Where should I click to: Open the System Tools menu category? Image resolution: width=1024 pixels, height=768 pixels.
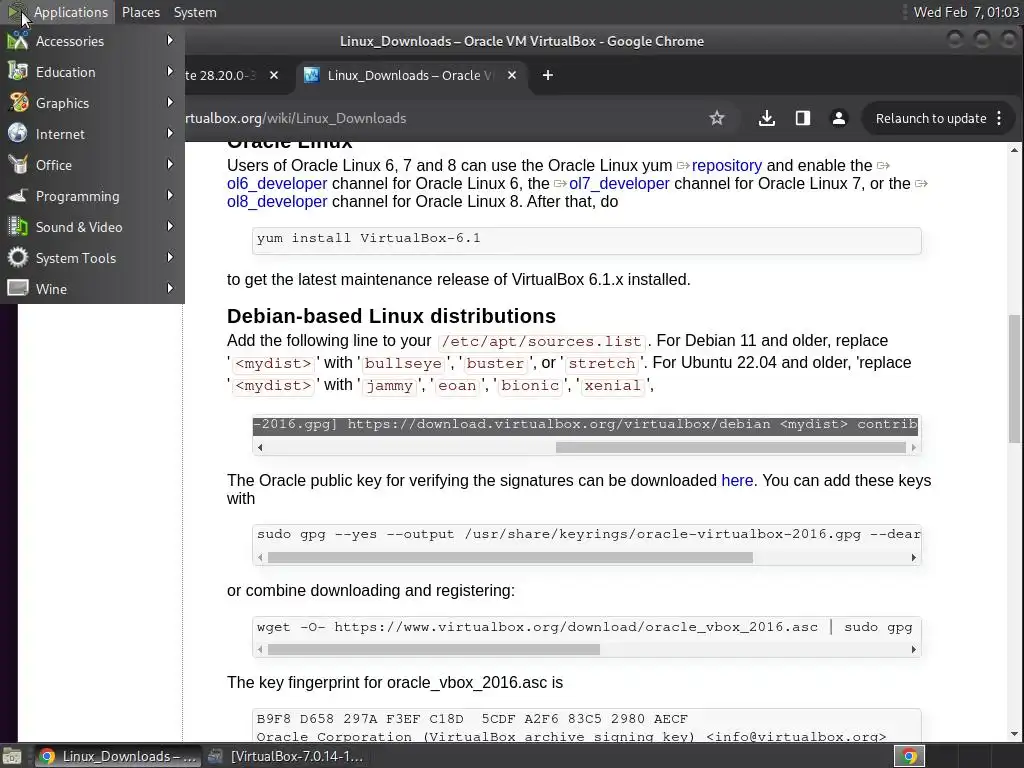pos(92,258)
